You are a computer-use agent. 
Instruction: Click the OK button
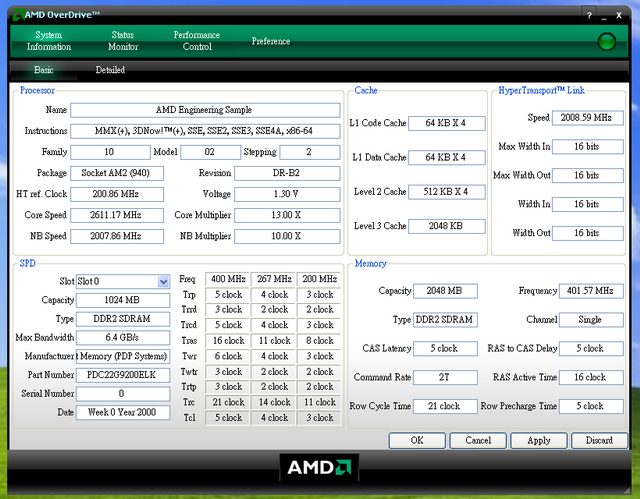tap(417, 440)
